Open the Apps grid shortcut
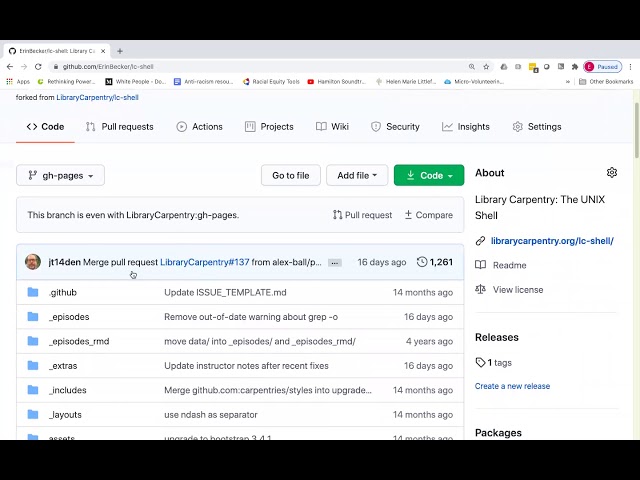Image resolution: width=640 pixels, height=480 pixels. click(18, 82)
